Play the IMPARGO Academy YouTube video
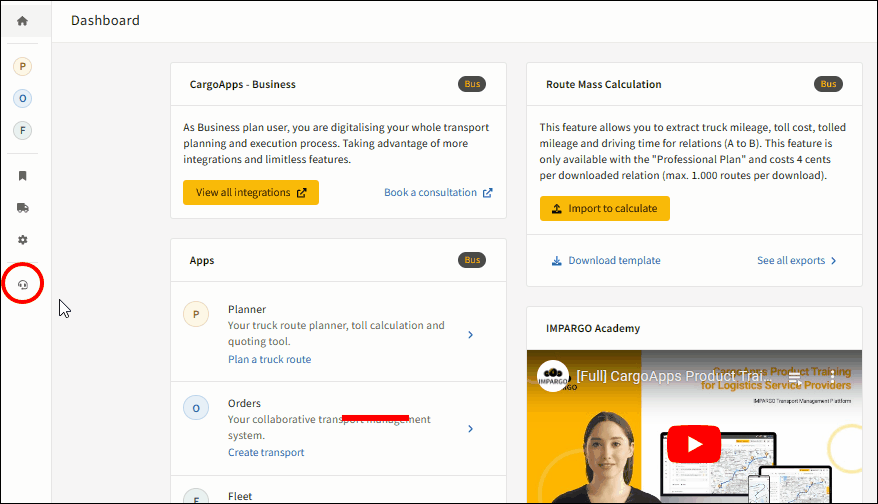 (x=694, y=444)
